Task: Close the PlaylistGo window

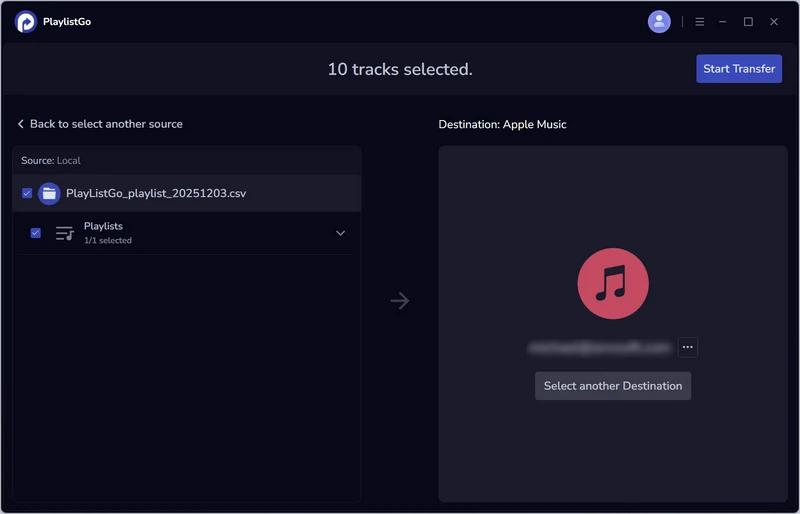Action: click(774, 22)
